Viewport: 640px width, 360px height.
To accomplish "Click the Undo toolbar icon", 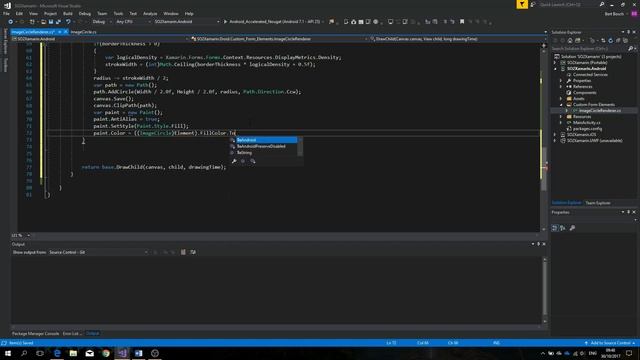I will [68, 22].
